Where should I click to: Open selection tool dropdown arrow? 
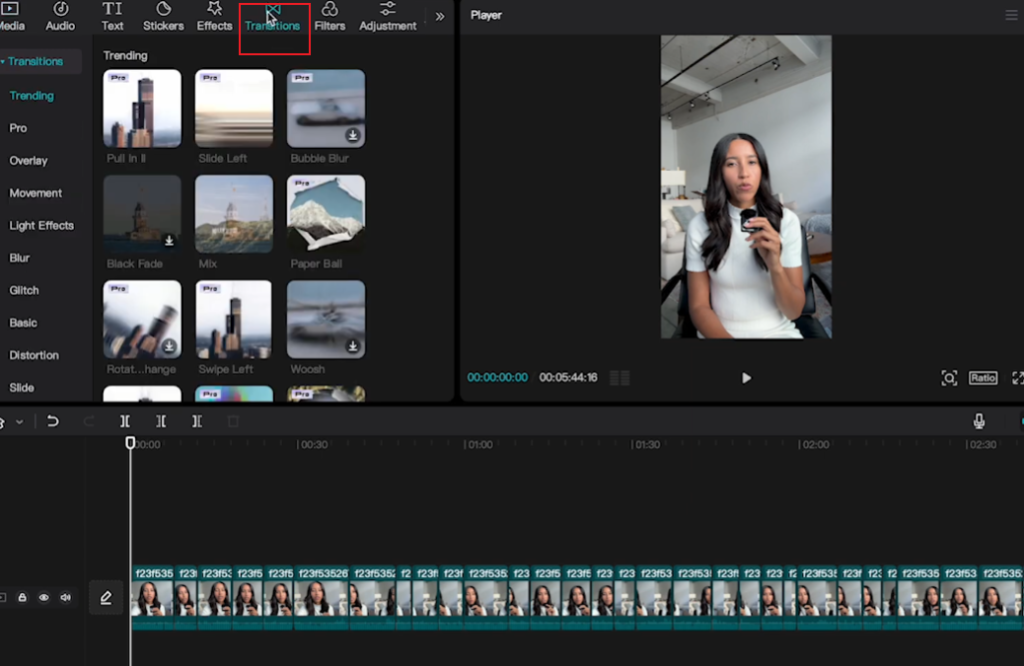(20, 422)
